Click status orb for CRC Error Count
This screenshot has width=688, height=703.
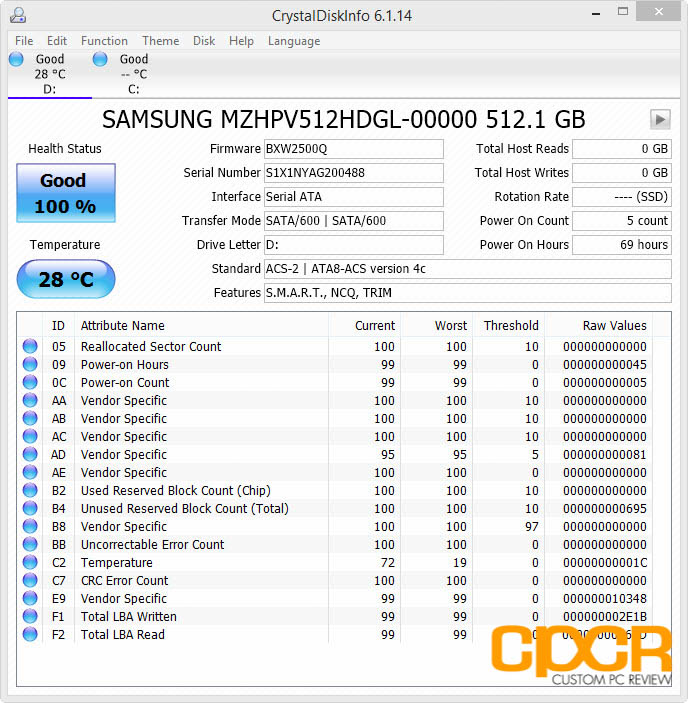(x=30, y=580)
